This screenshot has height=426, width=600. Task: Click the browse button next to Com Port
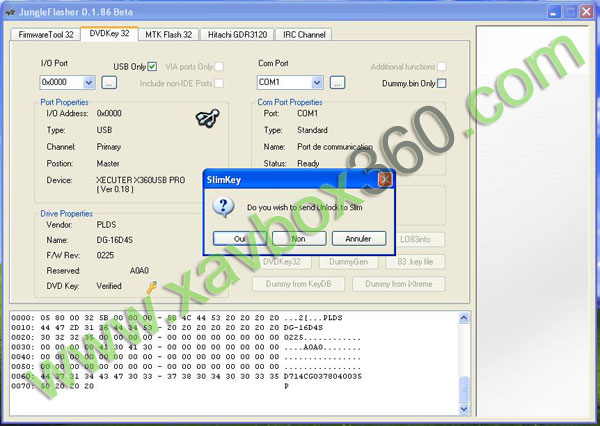(337, 82)
